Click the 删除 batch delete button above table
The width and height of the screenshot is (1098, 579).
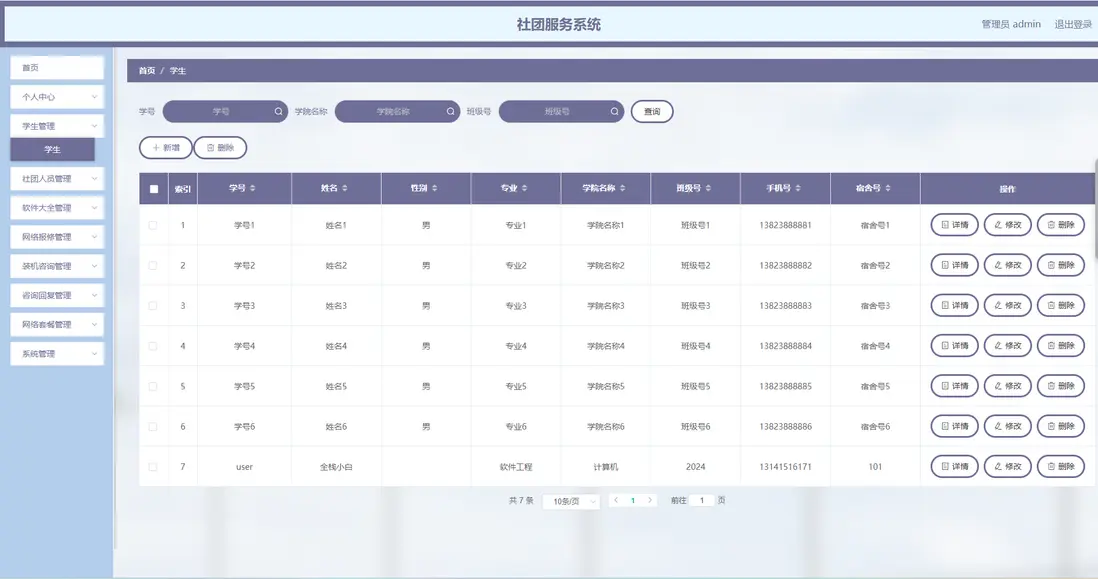221,148
